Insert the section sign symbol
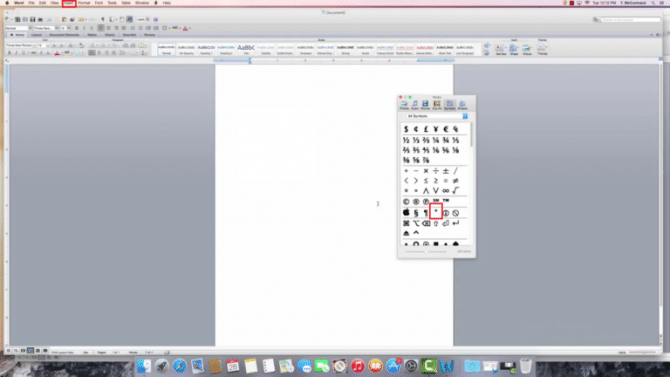The height and width of the screenshot is (377, 670). [x=416, y=212]
